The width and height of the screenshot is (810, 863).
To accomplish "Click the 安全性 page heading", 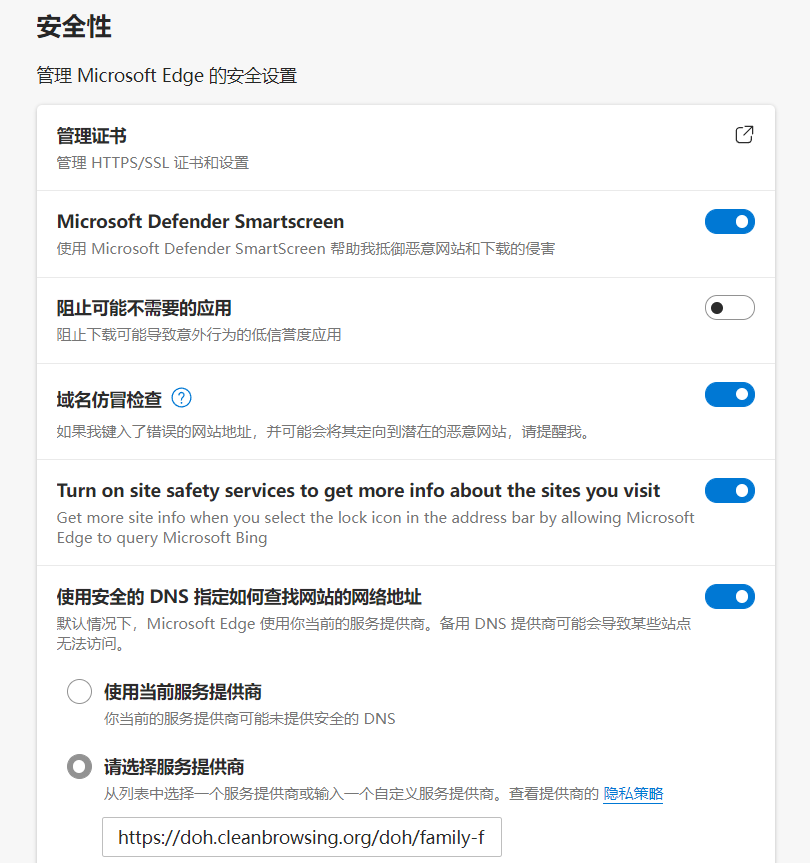I will 73,28.
